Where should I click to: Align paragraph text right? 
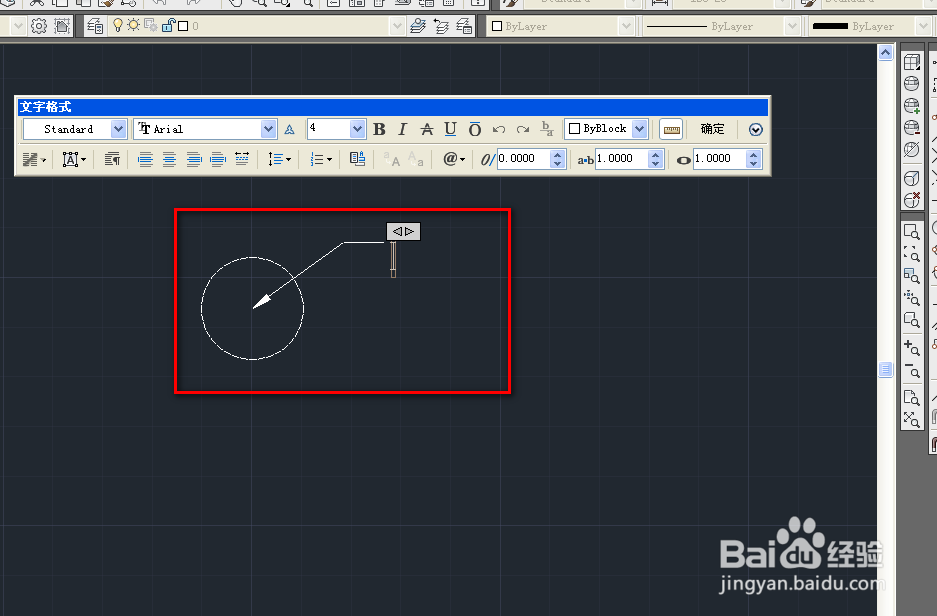click(194, 160)
